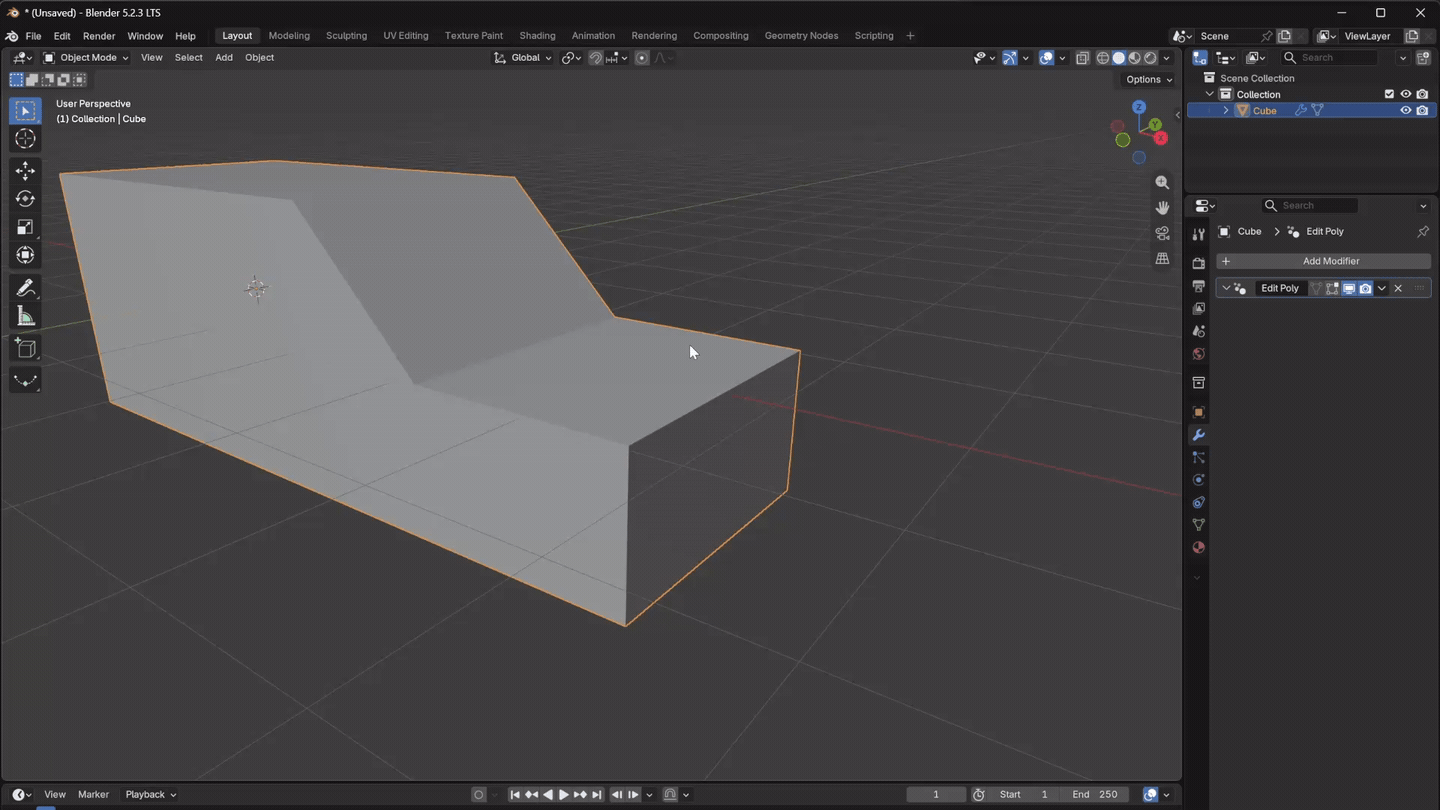Screen dimensions: 1440x810
Task: Expand the viewport Options dropdown
Action: (1149, 80)
